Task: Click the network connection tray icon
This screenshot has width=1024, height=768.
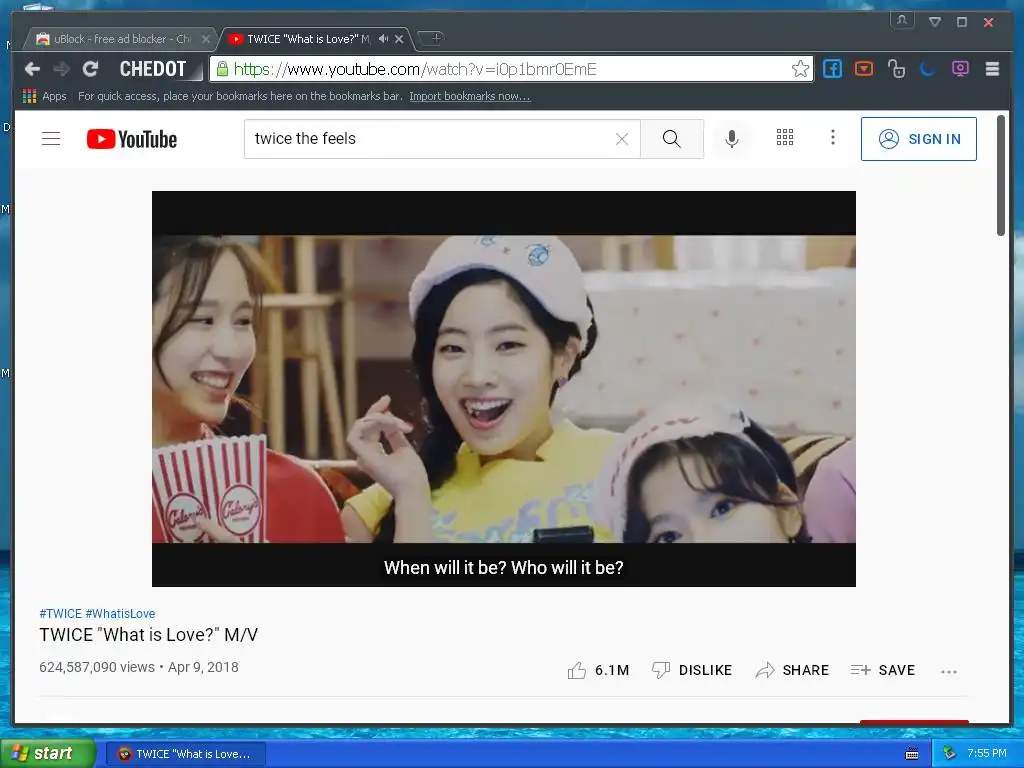Action: (x=950, y=754)
